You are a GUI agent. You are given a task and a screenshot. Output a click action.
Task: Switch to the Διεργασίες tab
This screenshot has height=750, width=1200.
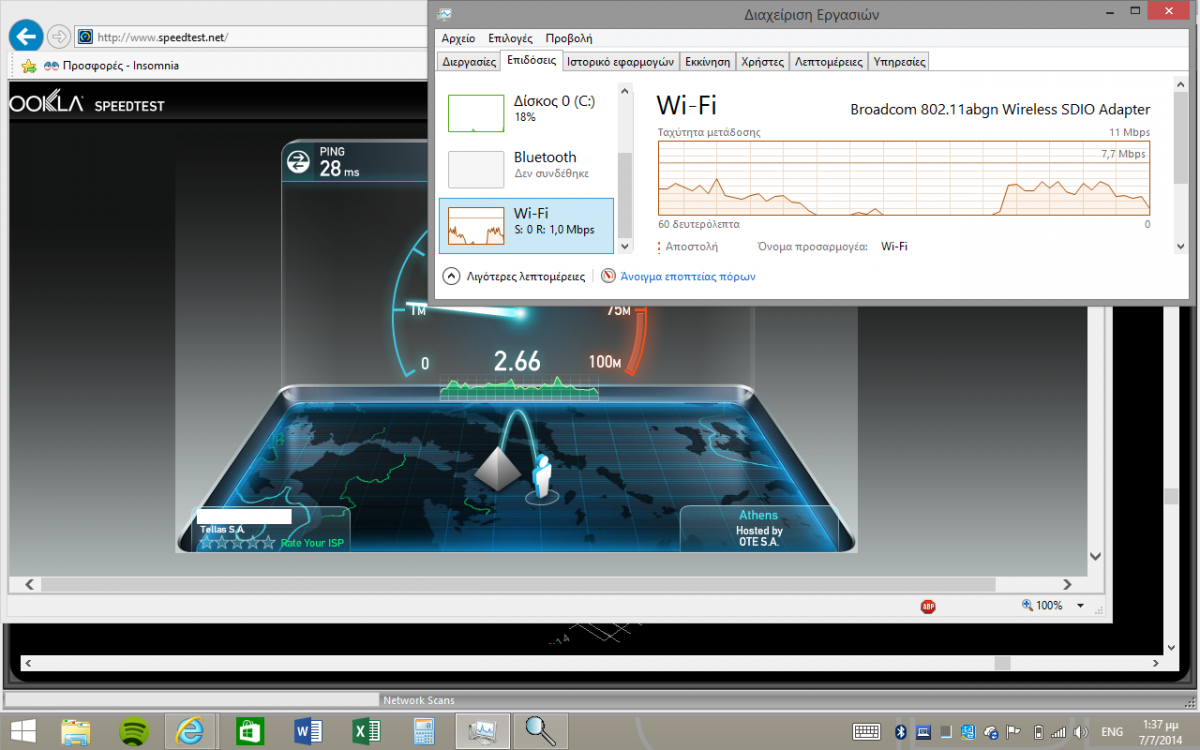click(x=470, y=61)
